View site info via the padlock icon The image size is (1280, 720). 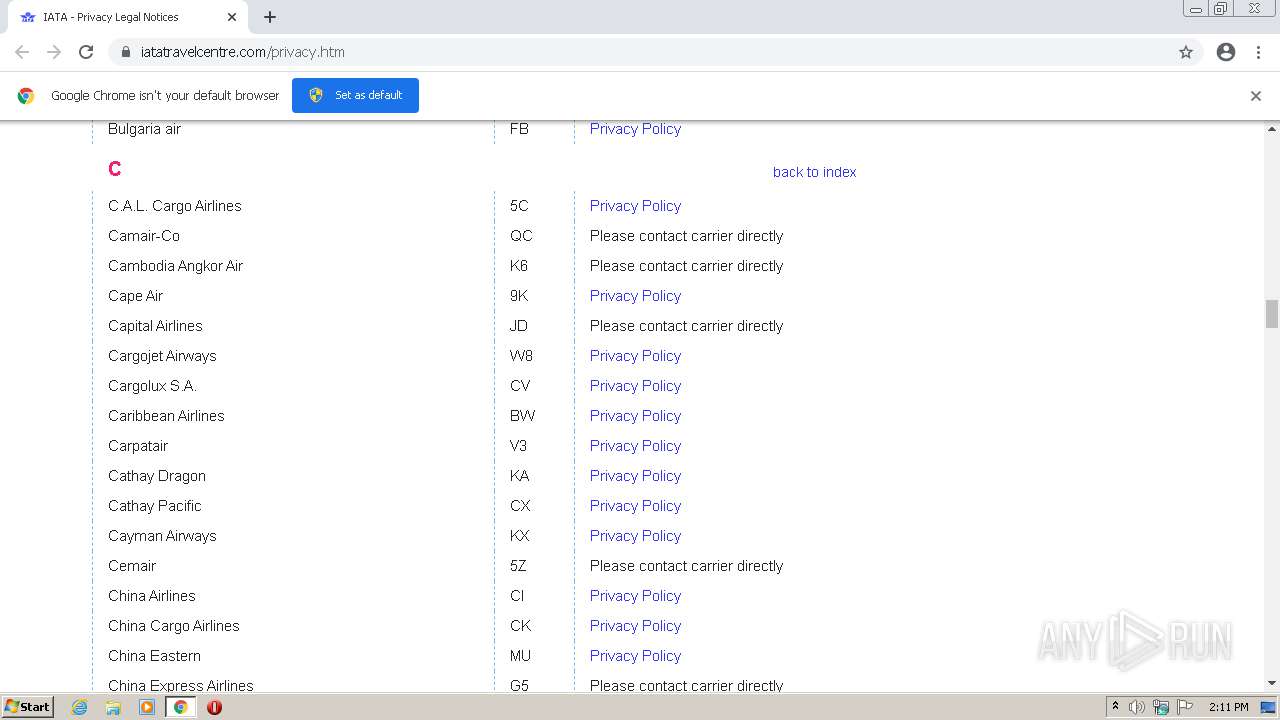coord(126,52)
